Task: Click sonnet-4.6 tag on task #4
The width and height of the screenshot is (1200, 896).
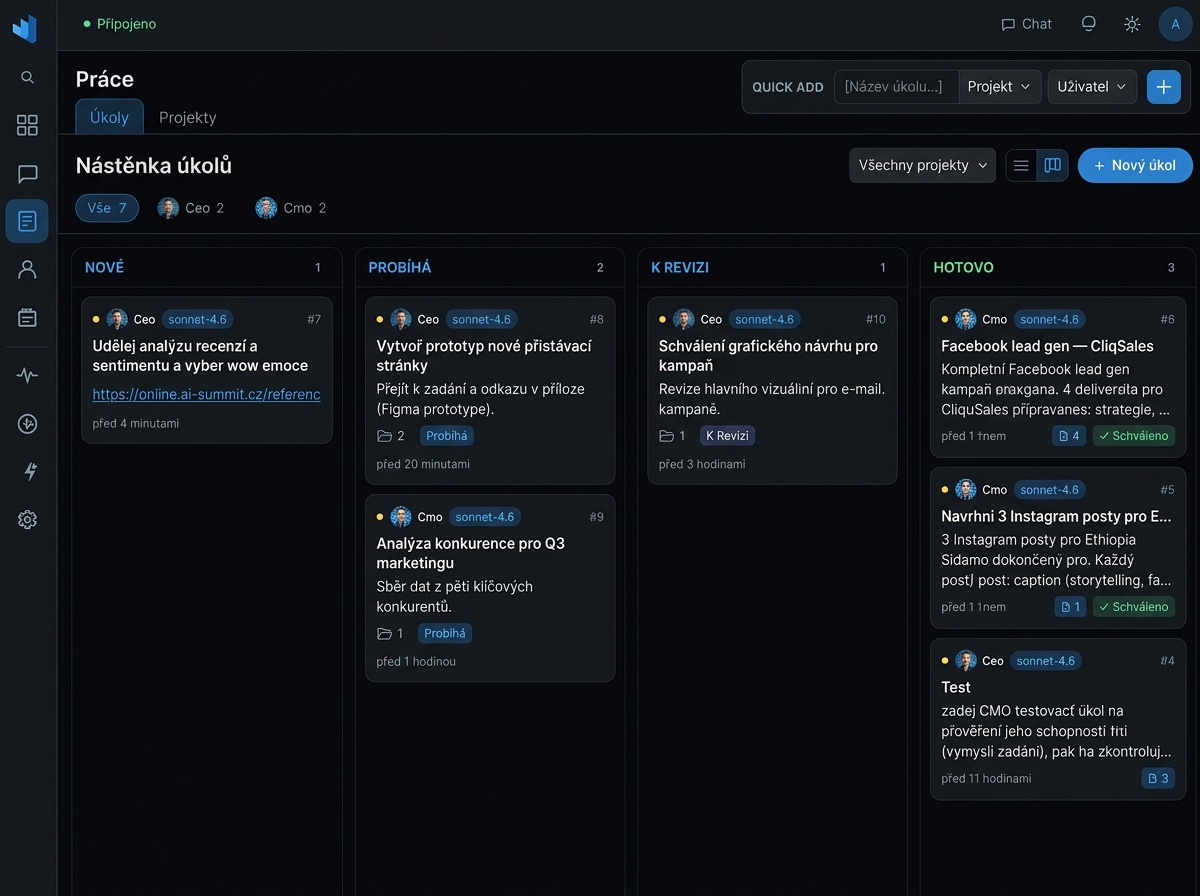Action: point(1046,661)
